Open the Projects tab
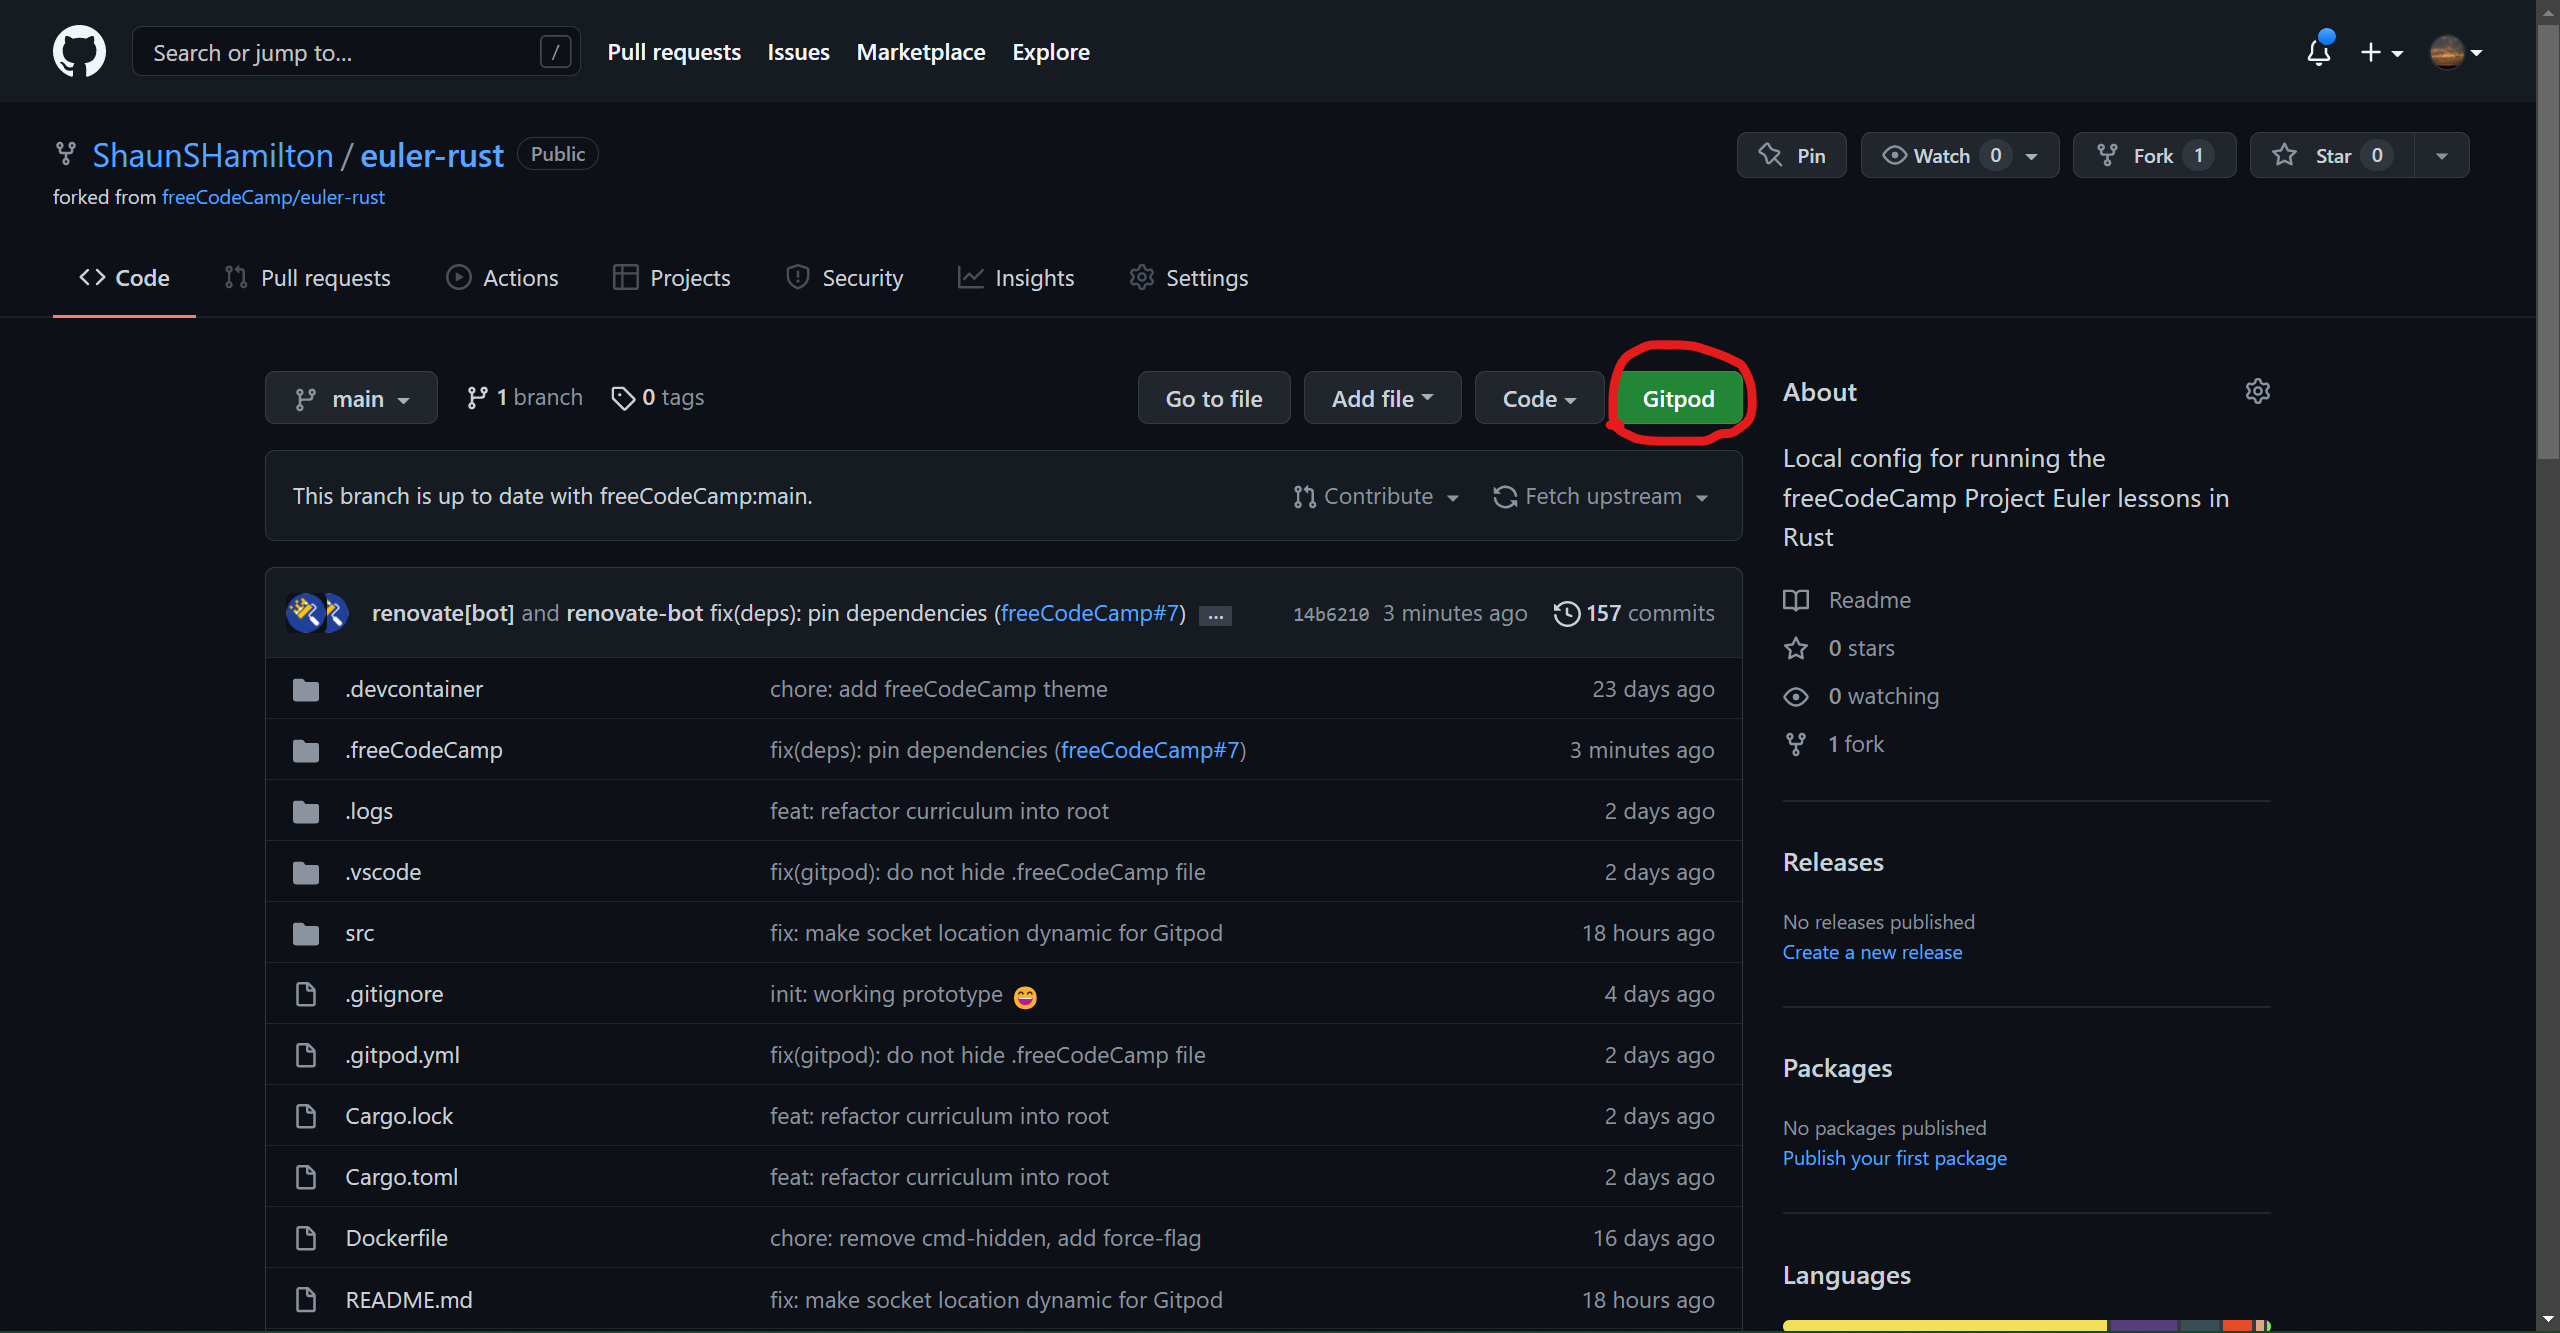2560x1333 pixels. tap(672, 278)
